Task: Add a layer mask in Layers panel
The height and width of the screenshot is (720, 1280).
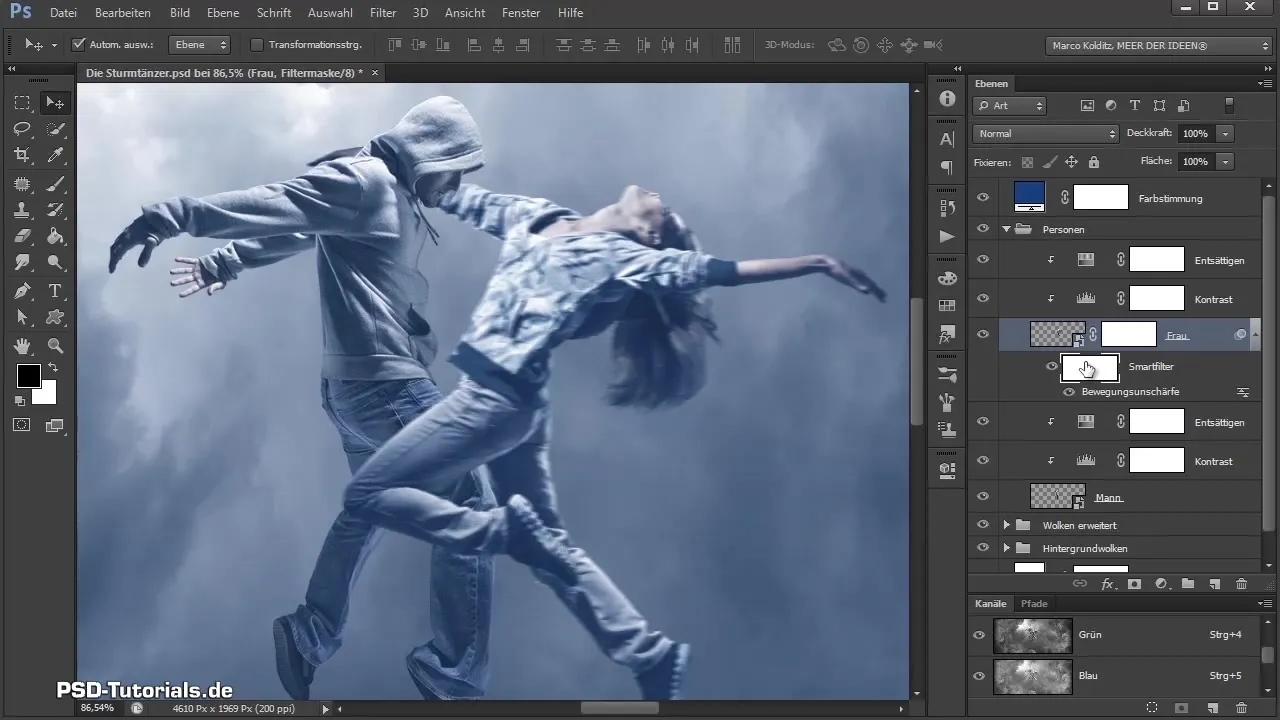Action: [1135, 583]
